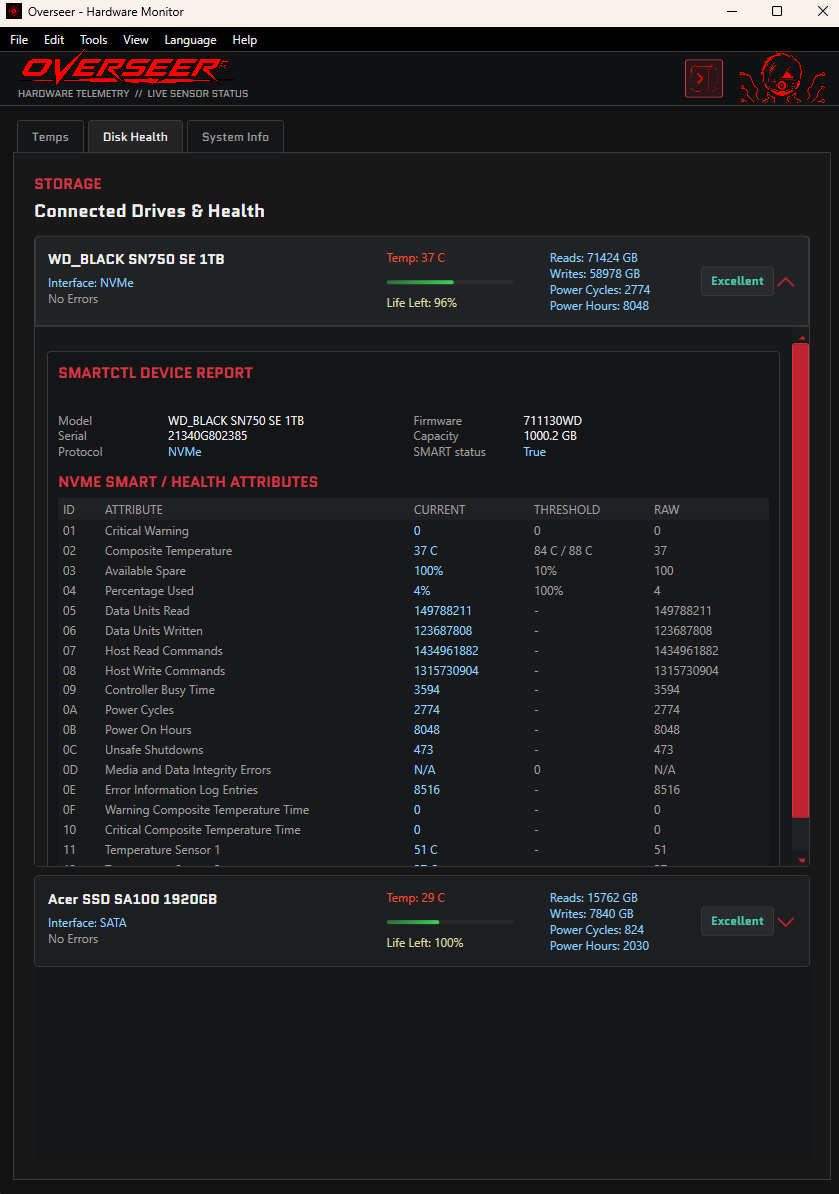The image size is (839, 1194).
Task: Select Media and Data Integrity Errors row
Action: pos(413,770)
